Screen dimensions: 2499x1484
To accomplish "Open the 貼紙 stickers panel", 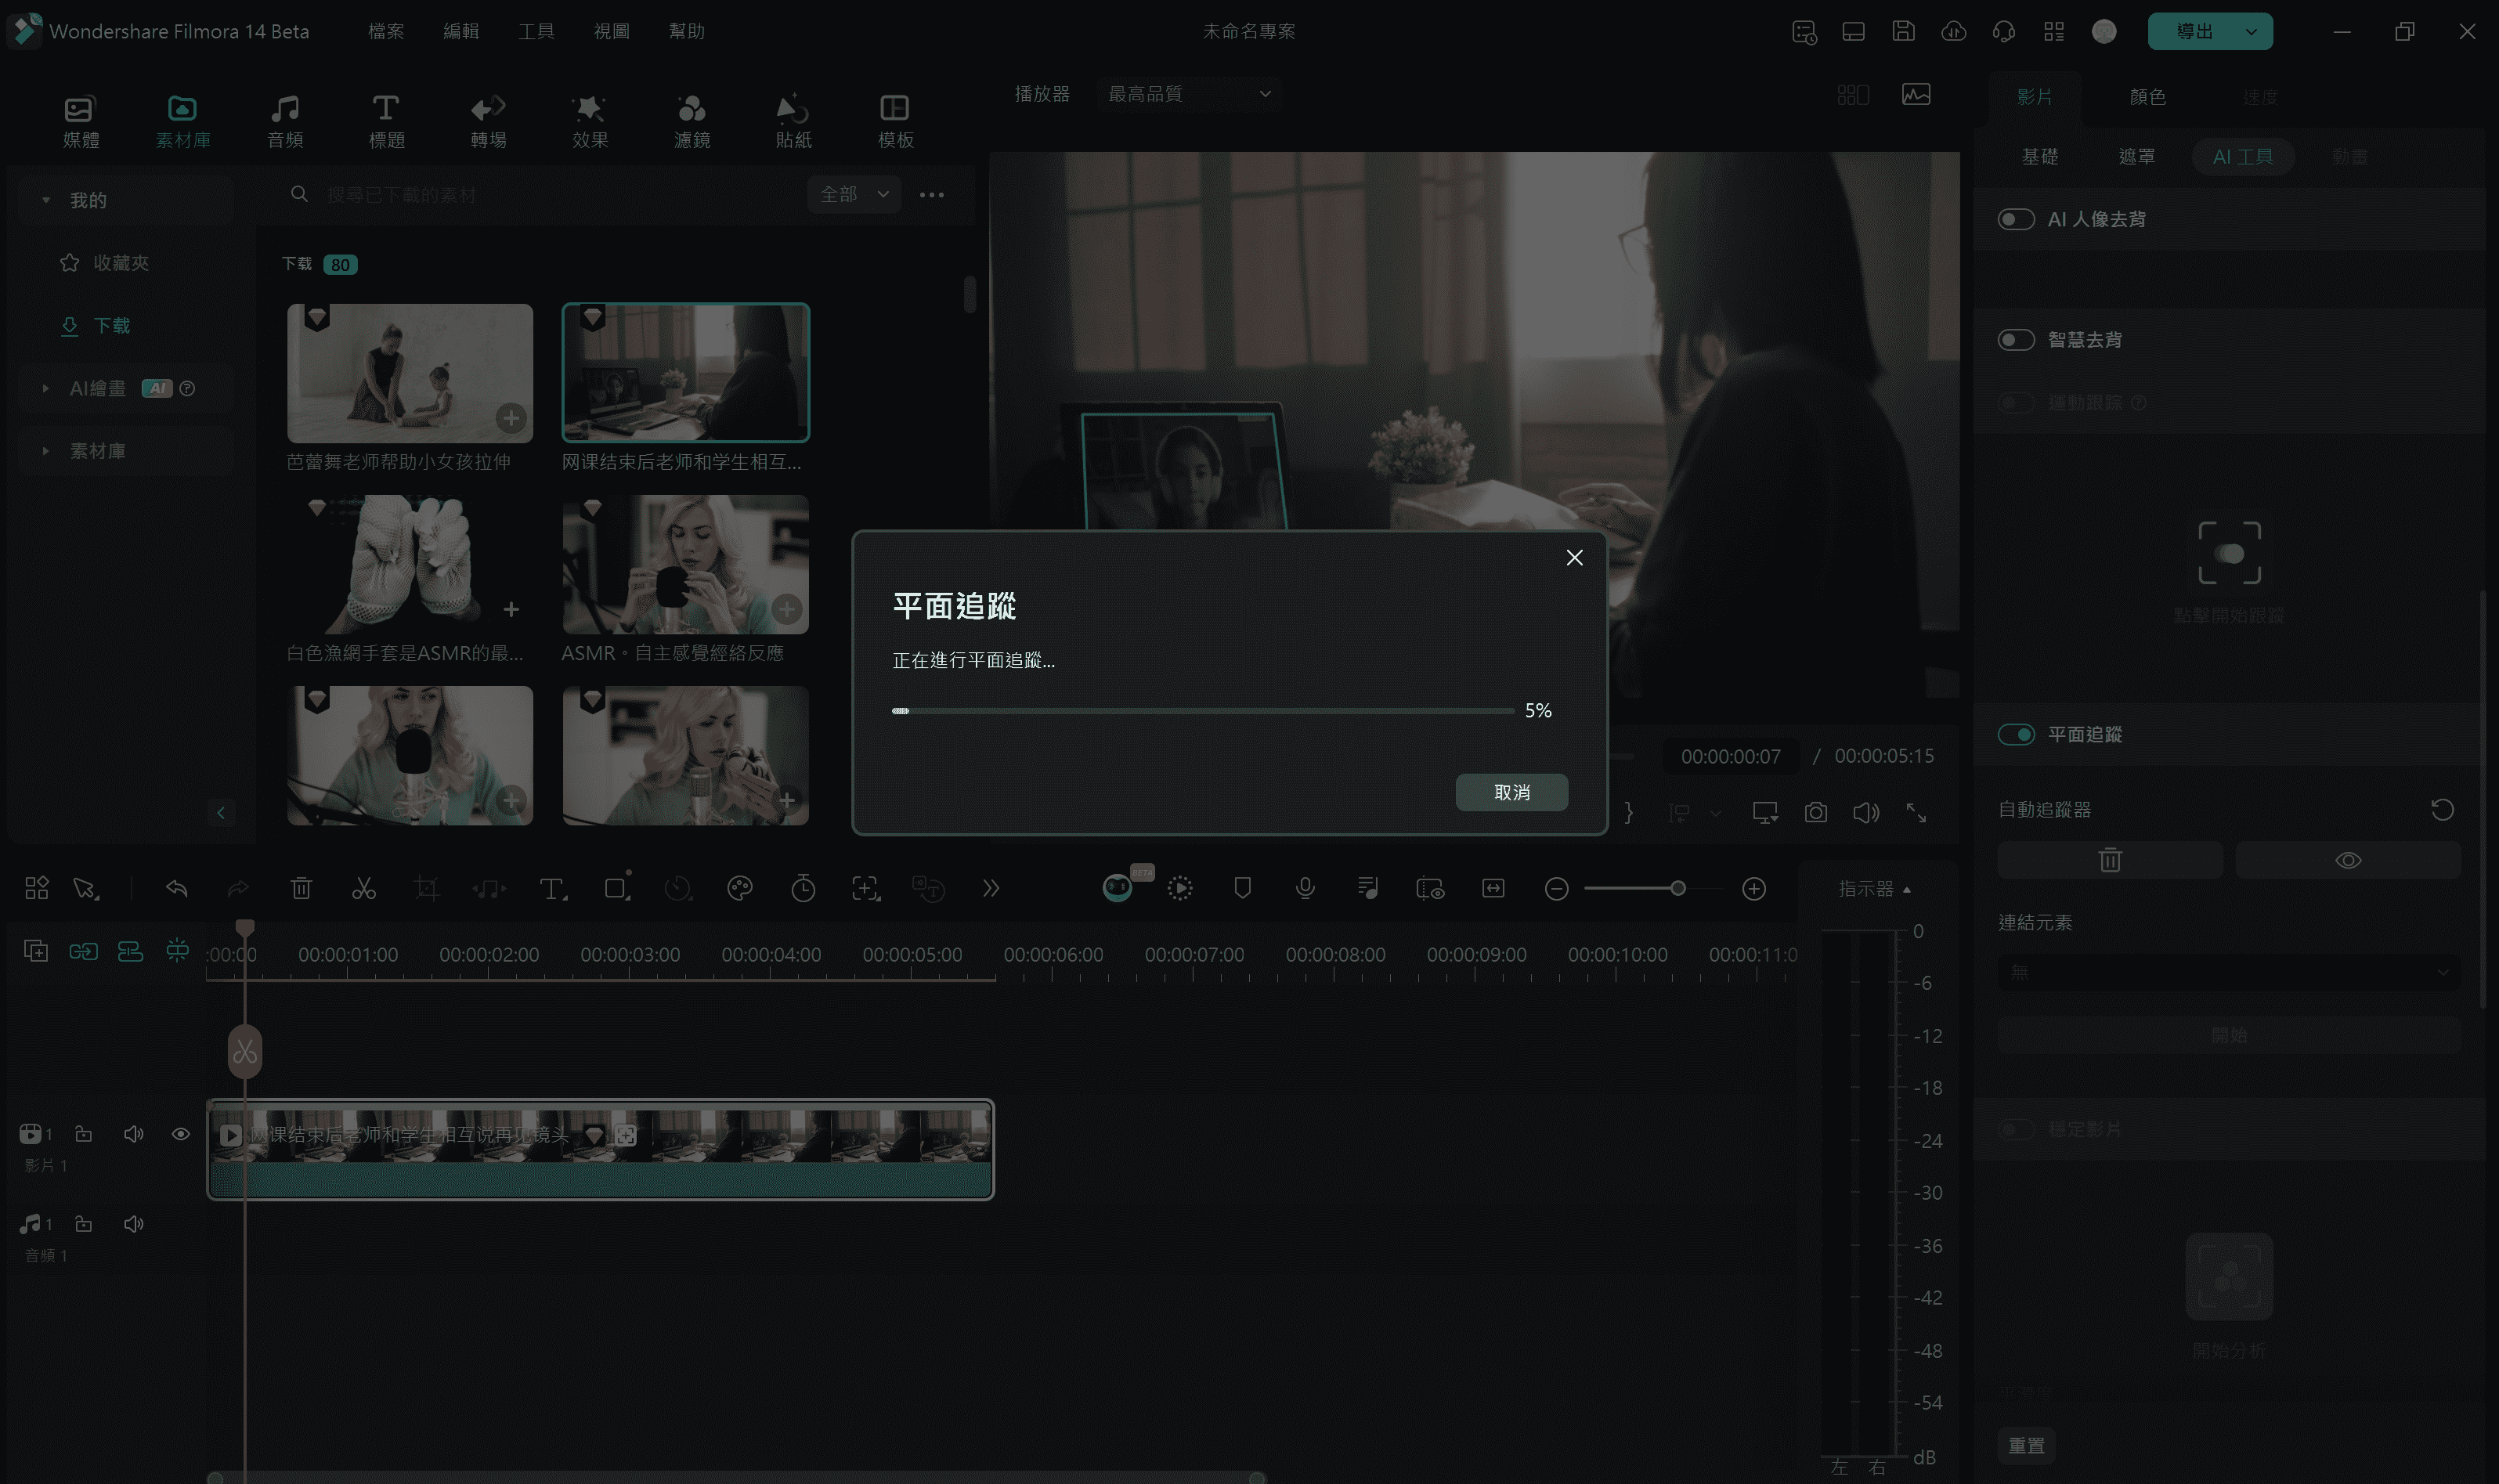I will (x=793, y=122).
